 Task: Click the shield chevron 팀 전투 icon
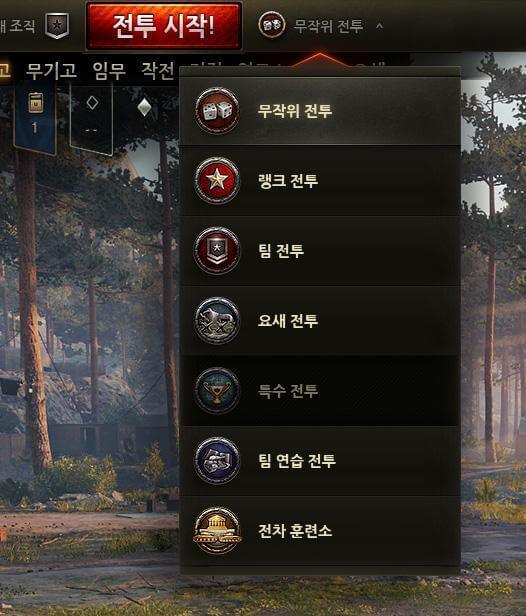[x=217, y=250]
